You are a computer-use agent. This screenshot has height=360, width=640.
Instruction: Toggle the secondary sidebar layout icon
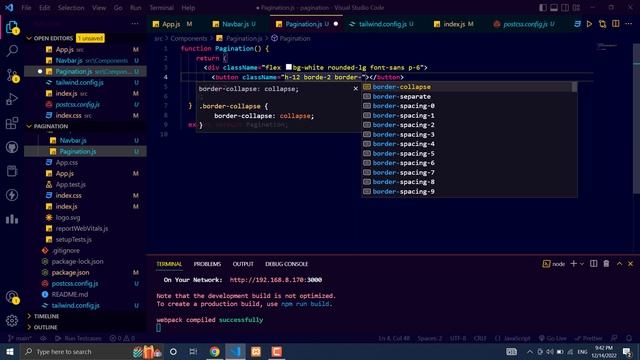pyautogui.click(x=565, y=8)
